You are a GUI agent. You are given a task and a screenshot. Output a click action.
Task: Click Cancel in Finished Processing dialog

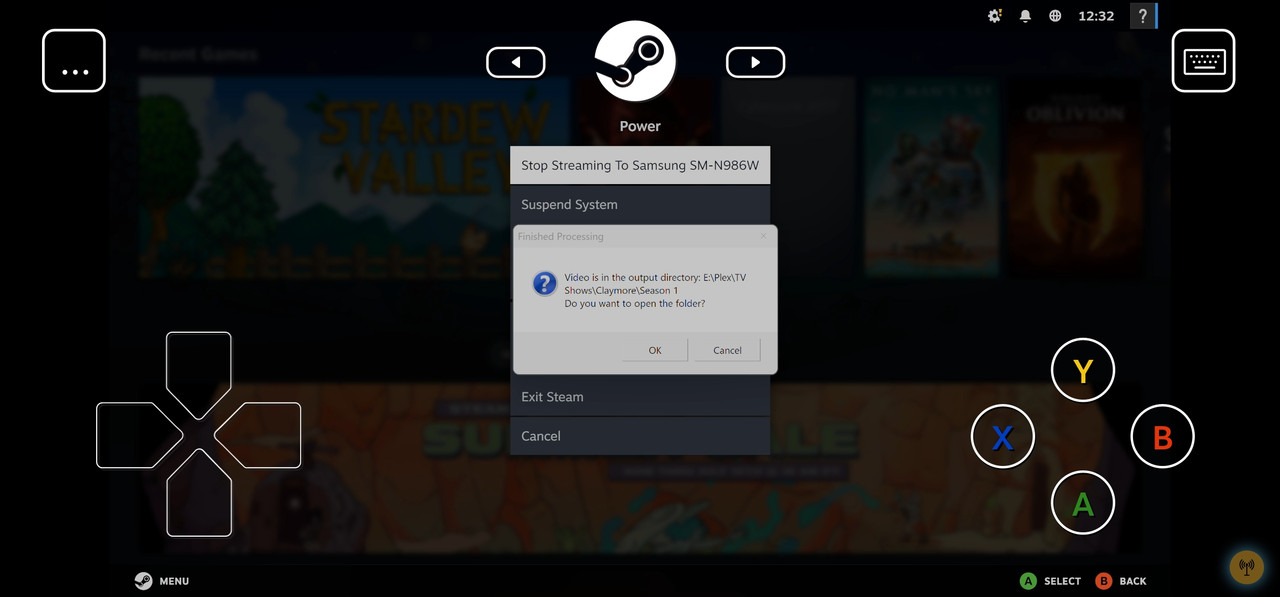(x=727, y=350)
